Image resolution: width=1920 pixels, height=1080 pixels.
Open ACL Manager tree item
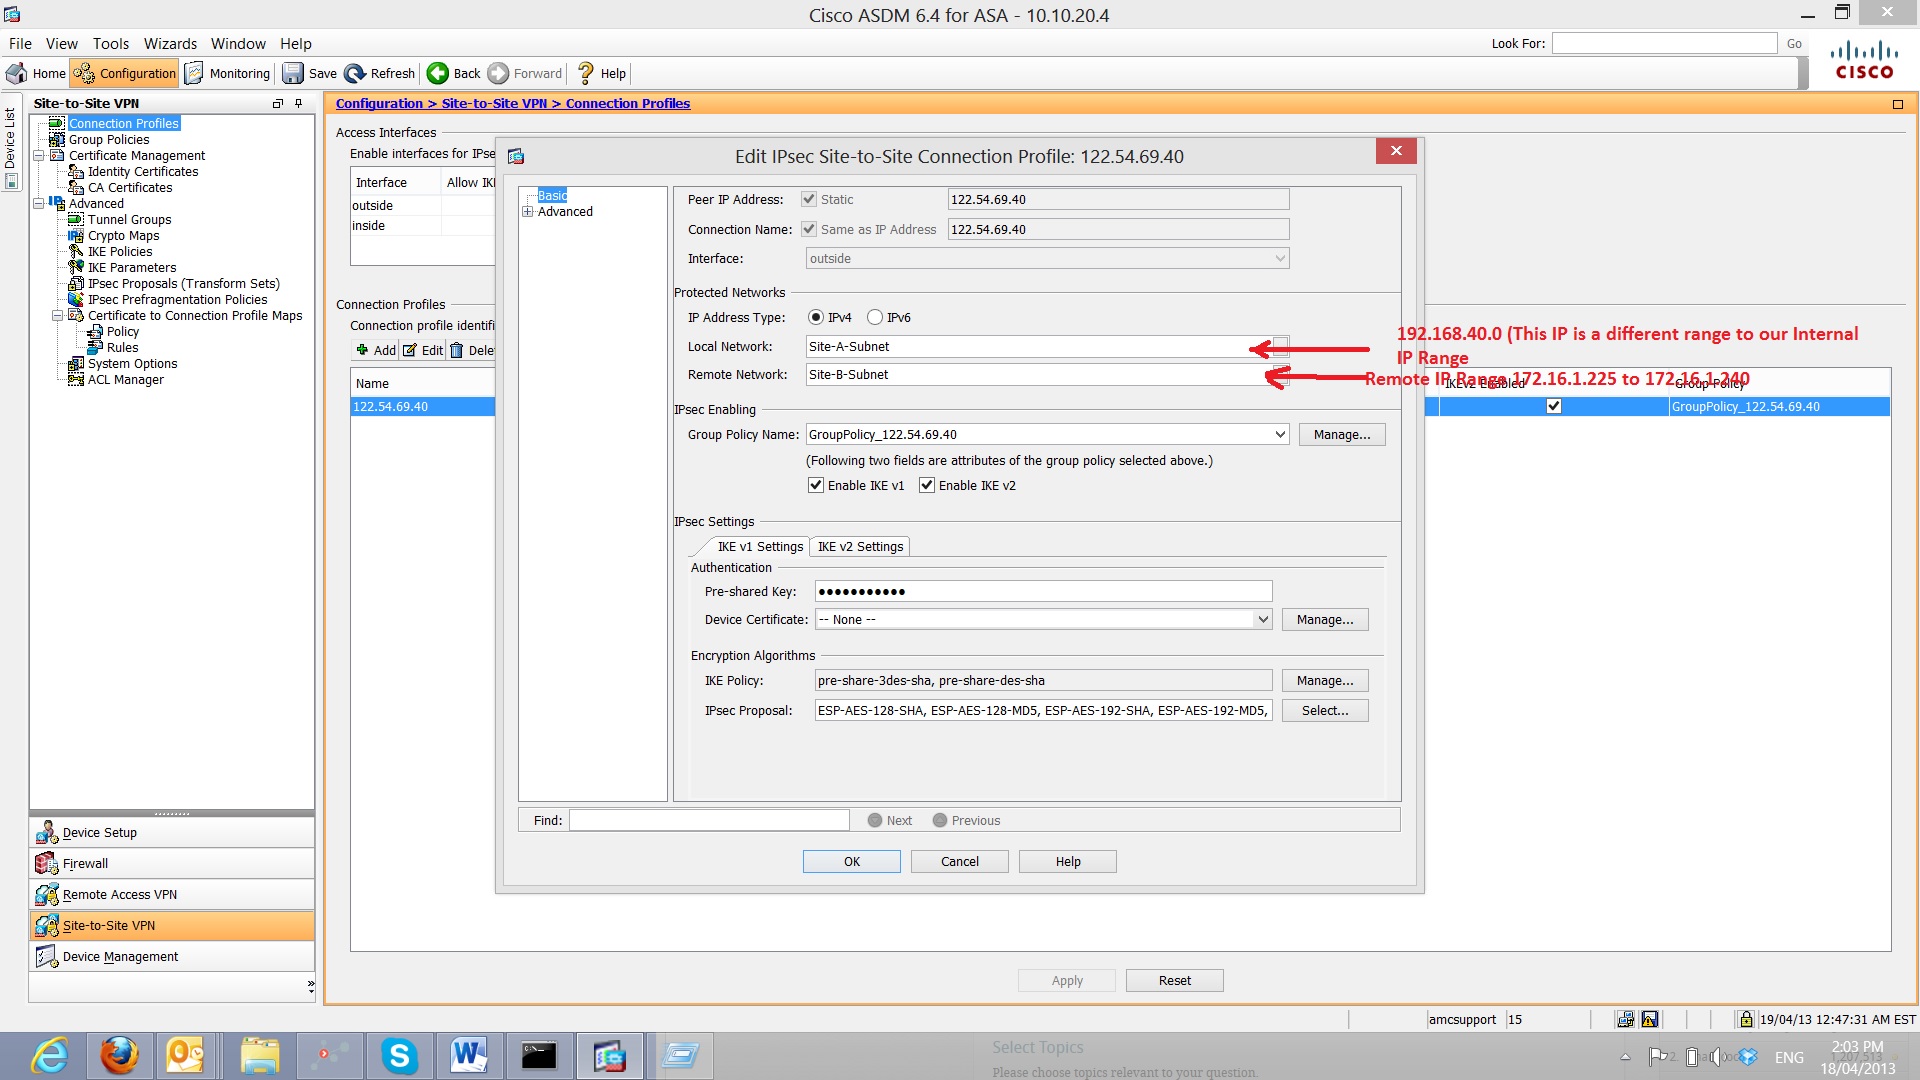coord(125,379)
